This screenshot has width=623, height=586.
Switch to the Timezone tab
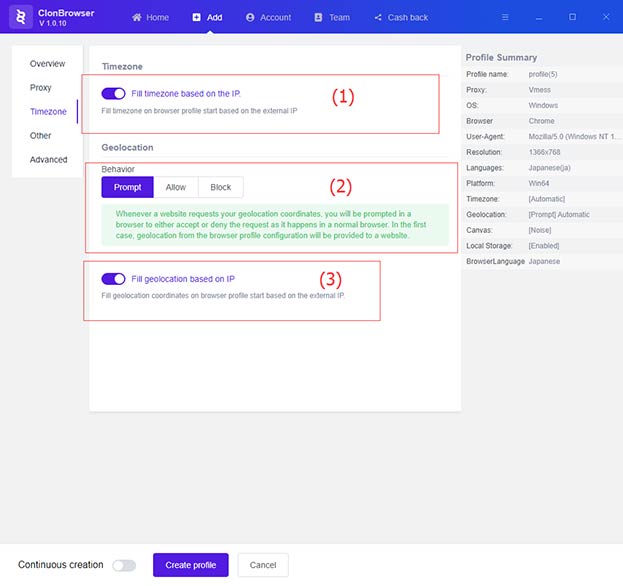[48, 112]
